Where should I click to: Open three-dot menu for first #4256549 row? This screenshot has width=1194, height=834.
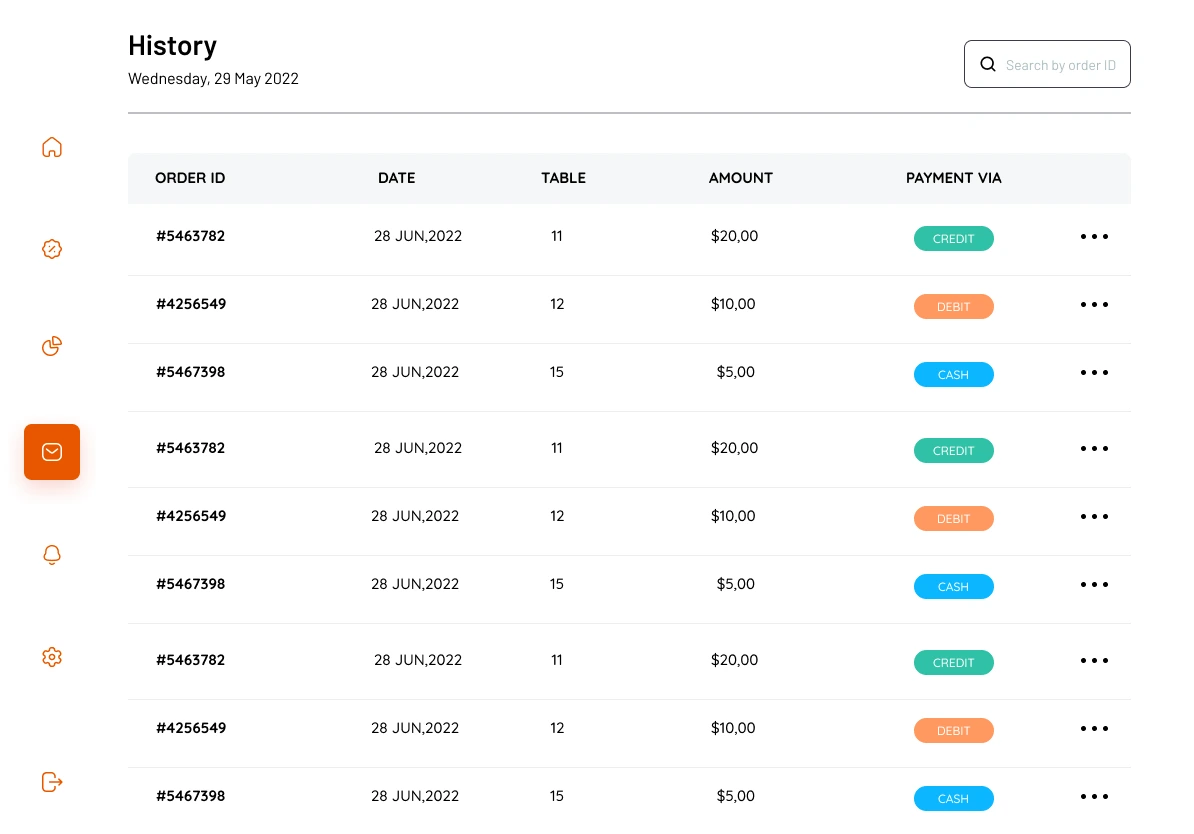(x=1094, y=305)
